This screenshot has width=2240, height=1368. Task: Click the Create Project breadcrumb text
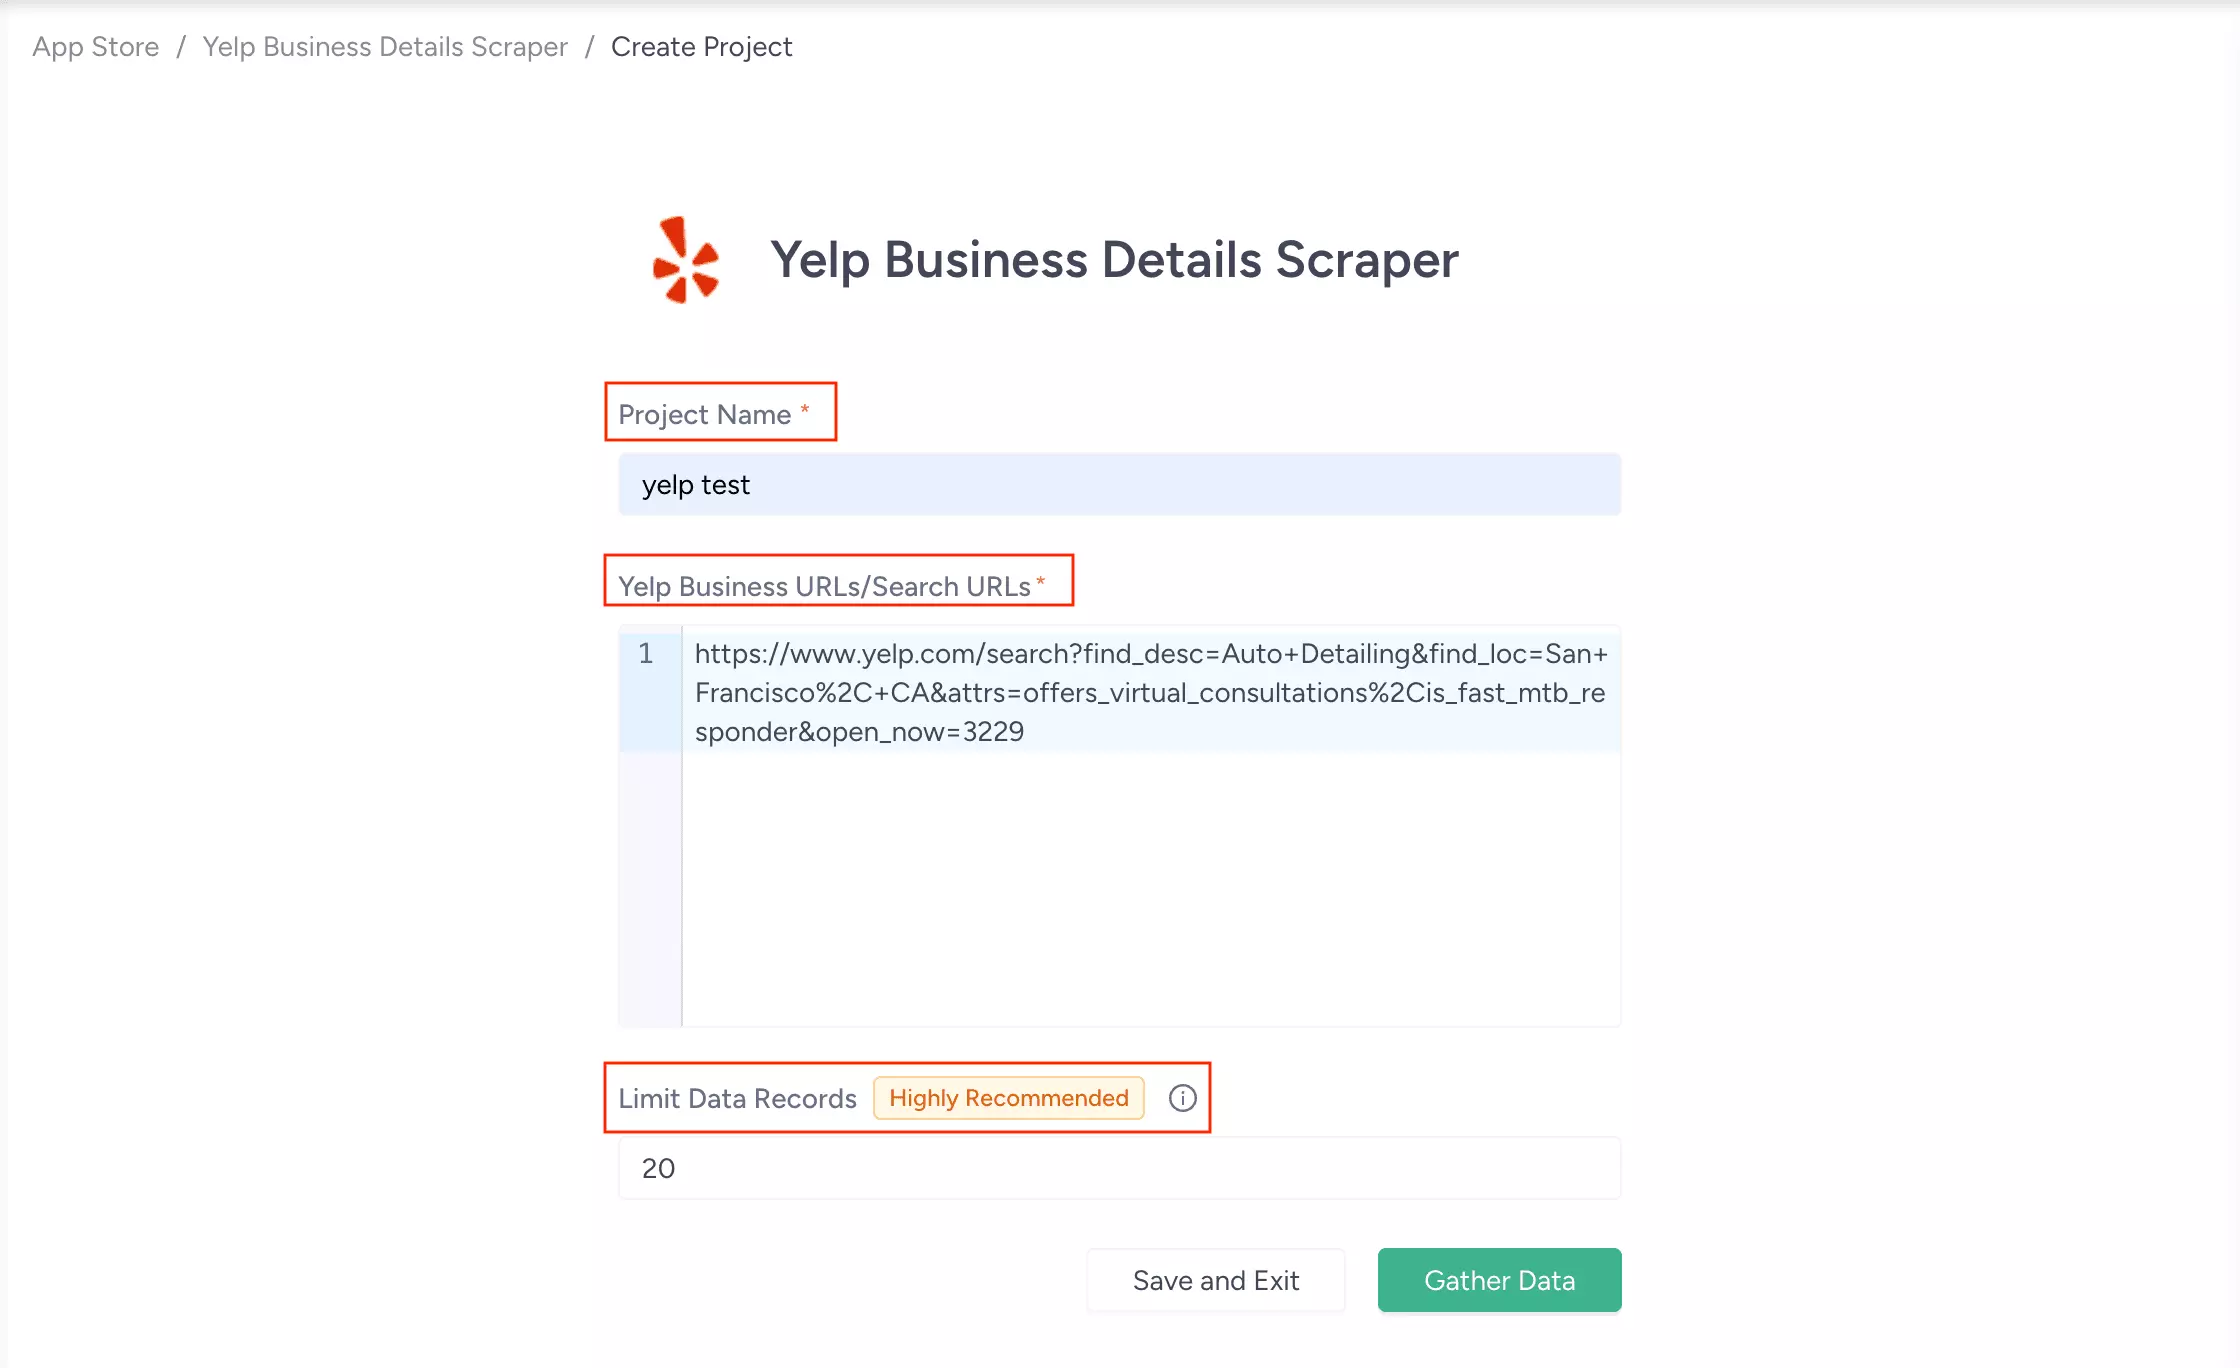click(x=701, y=47)
